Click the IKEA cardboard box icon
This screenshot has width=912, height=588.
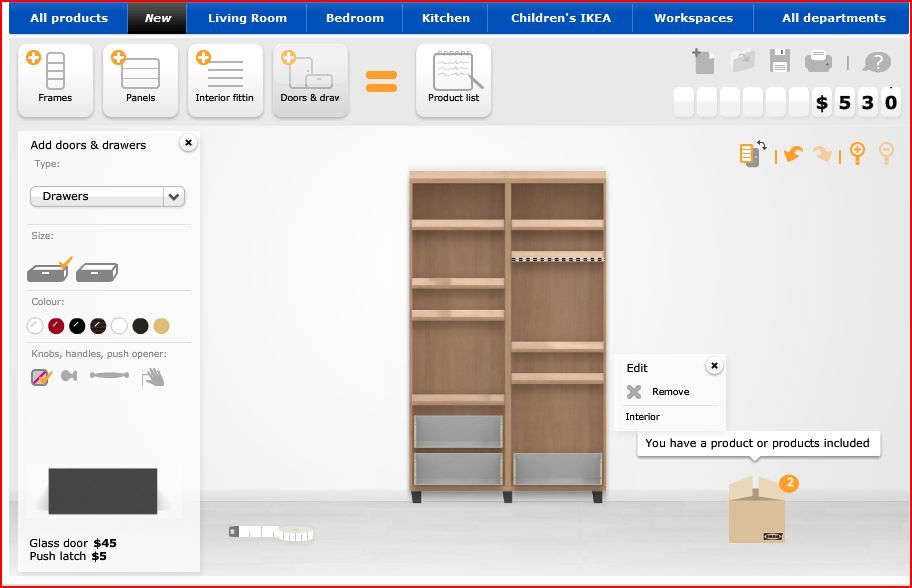click(x=756, y=509)
